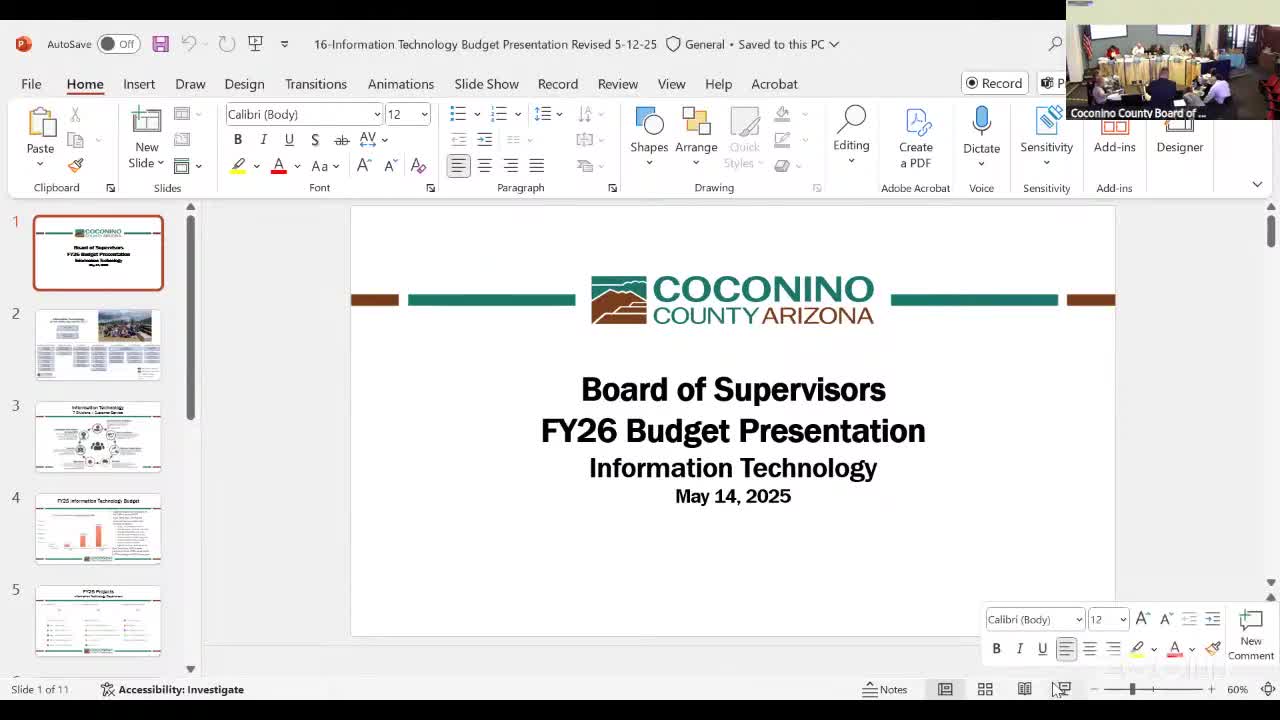This screenshot has height=720, width=1280.
Task: Click New Comment in the floating mini toolbar
Action: pos(1251,635)
